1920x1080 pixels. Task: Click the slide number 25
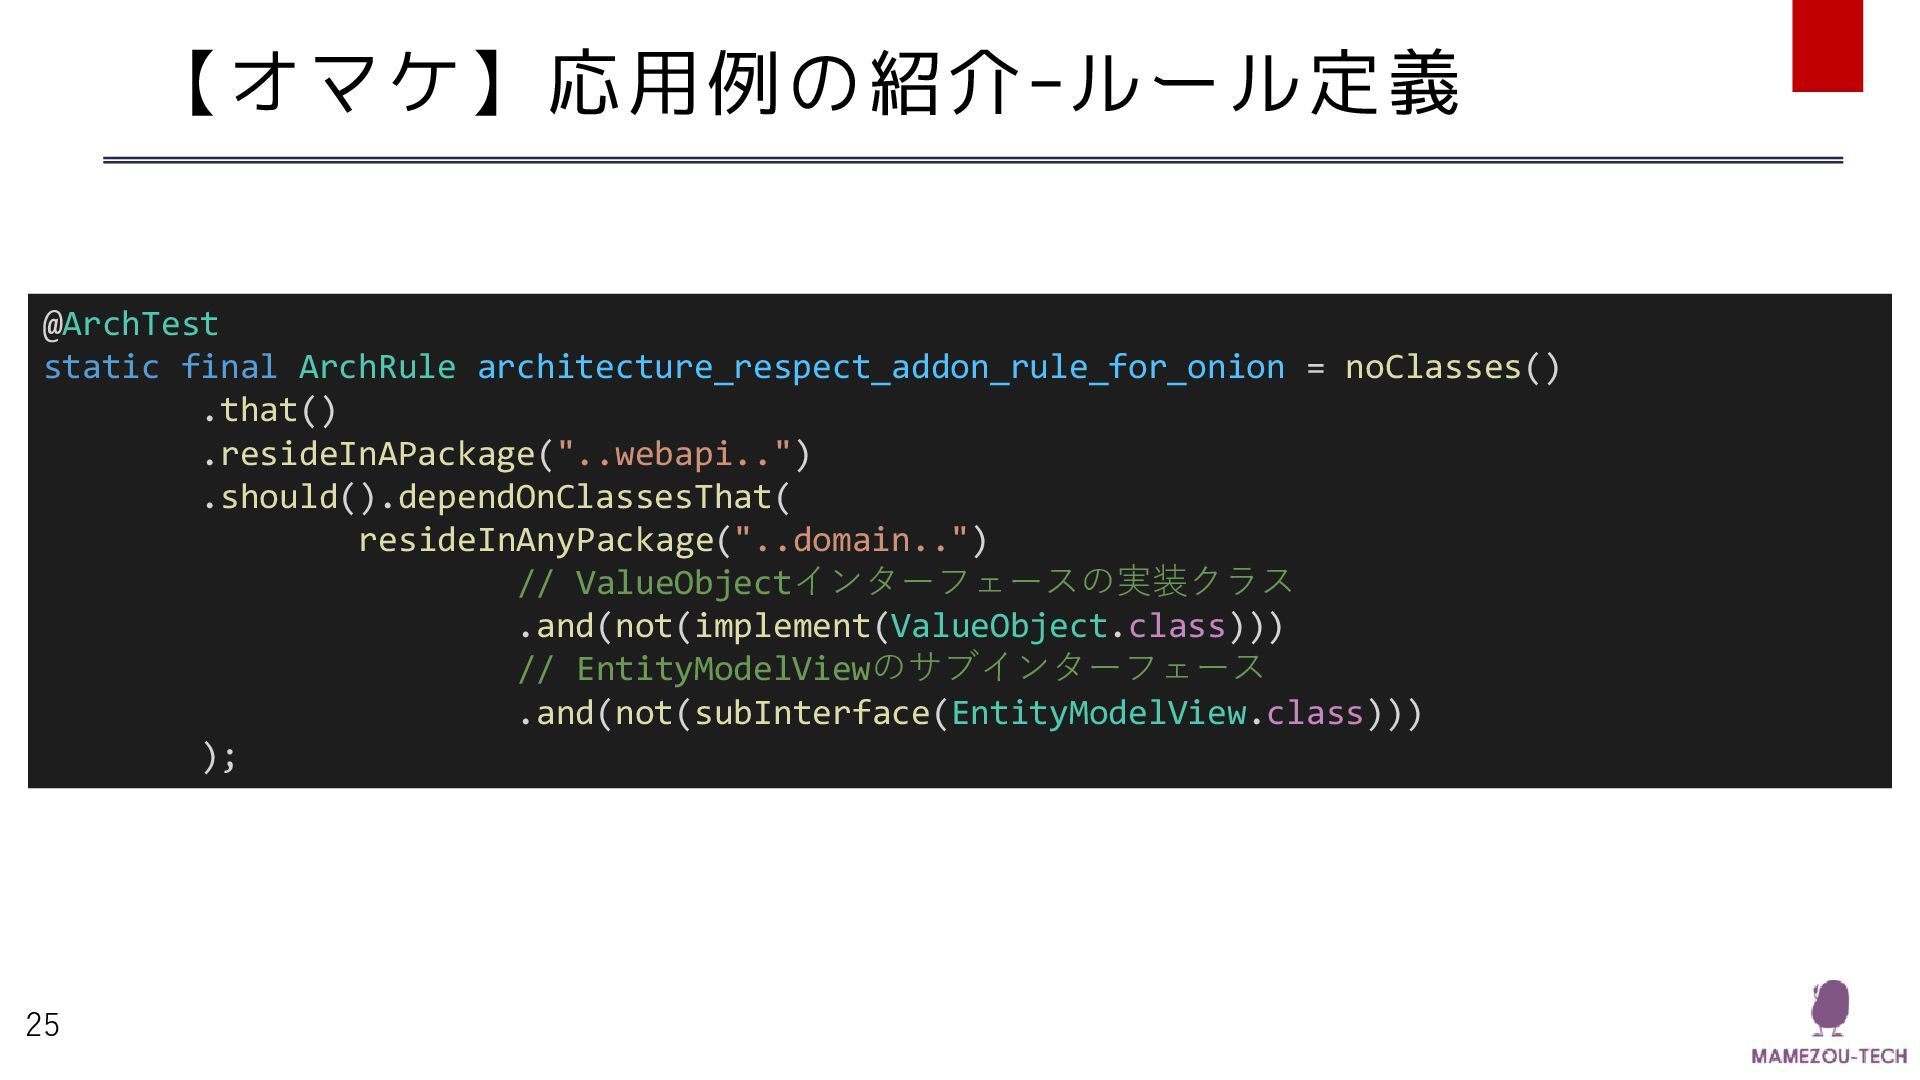pos(43,1025)
